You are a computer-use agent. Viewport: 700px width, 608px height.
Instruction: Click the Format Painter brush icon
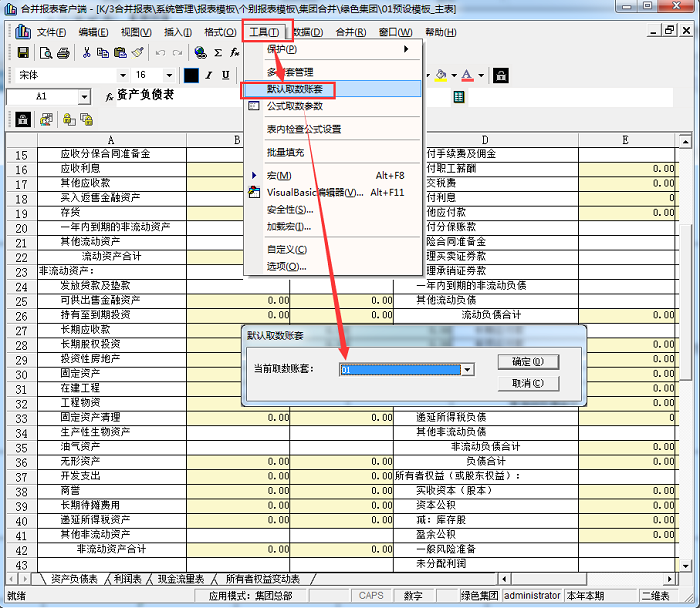tap(136, 52)
